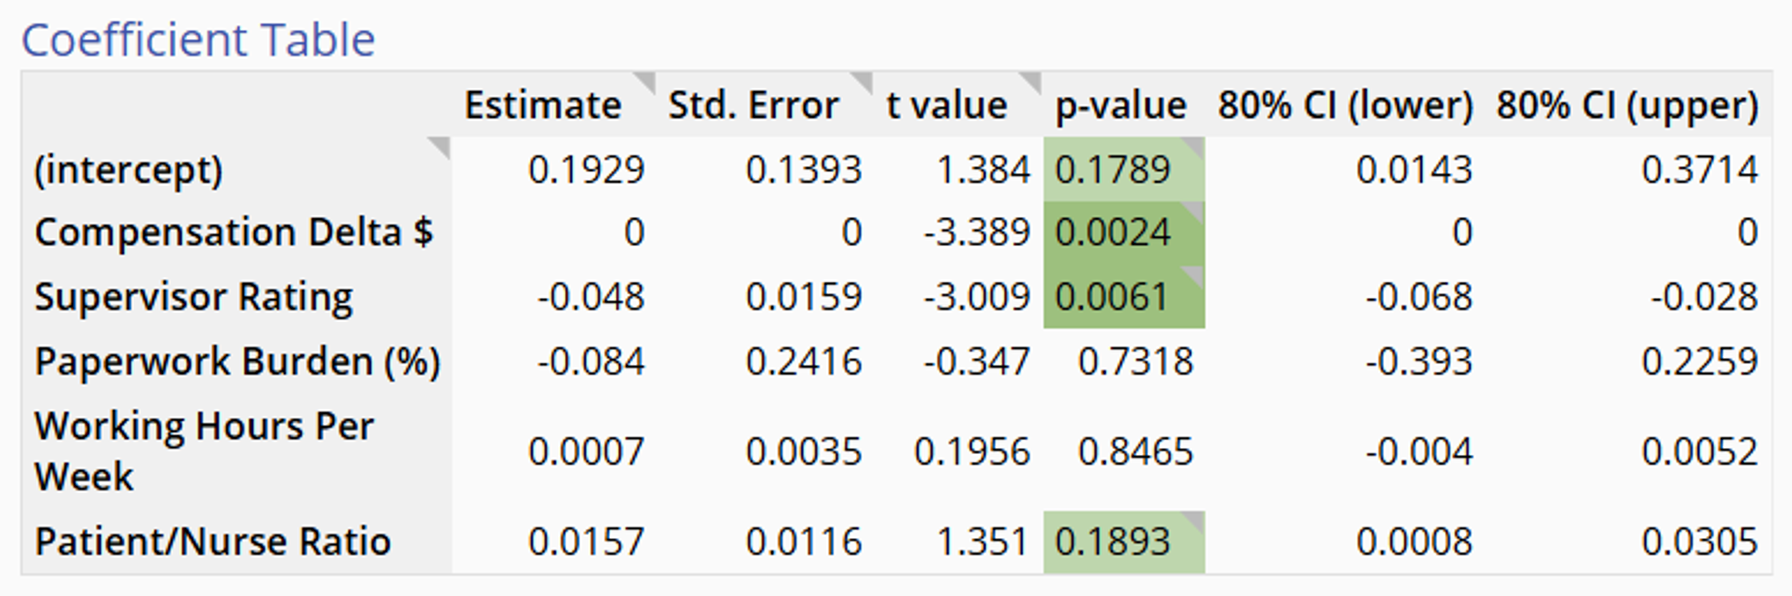The height and width of the screenshot is (596, 1792).
Task: Click the comment marker on (intercept) label
Action: (439, 148)
